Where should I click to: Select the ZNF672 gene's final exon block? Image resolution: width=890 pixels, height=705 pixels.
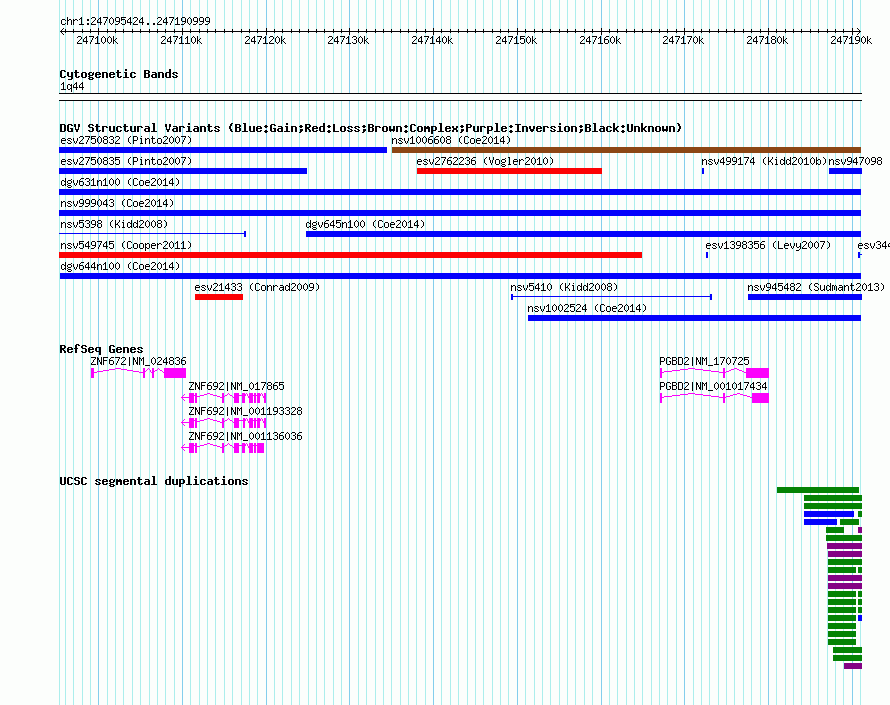tap(175, 373)
